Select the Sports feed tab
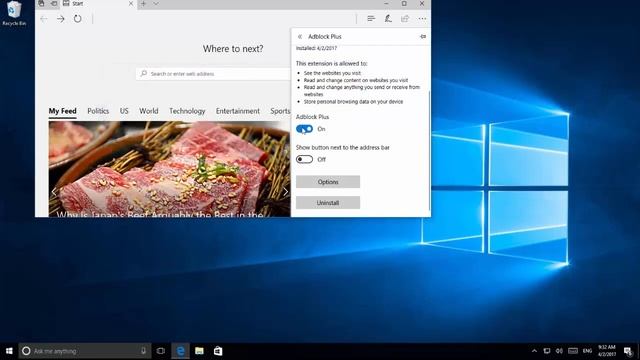Image resolution: width=640 pixels, height=360 pixels. [x=280, y=111]
